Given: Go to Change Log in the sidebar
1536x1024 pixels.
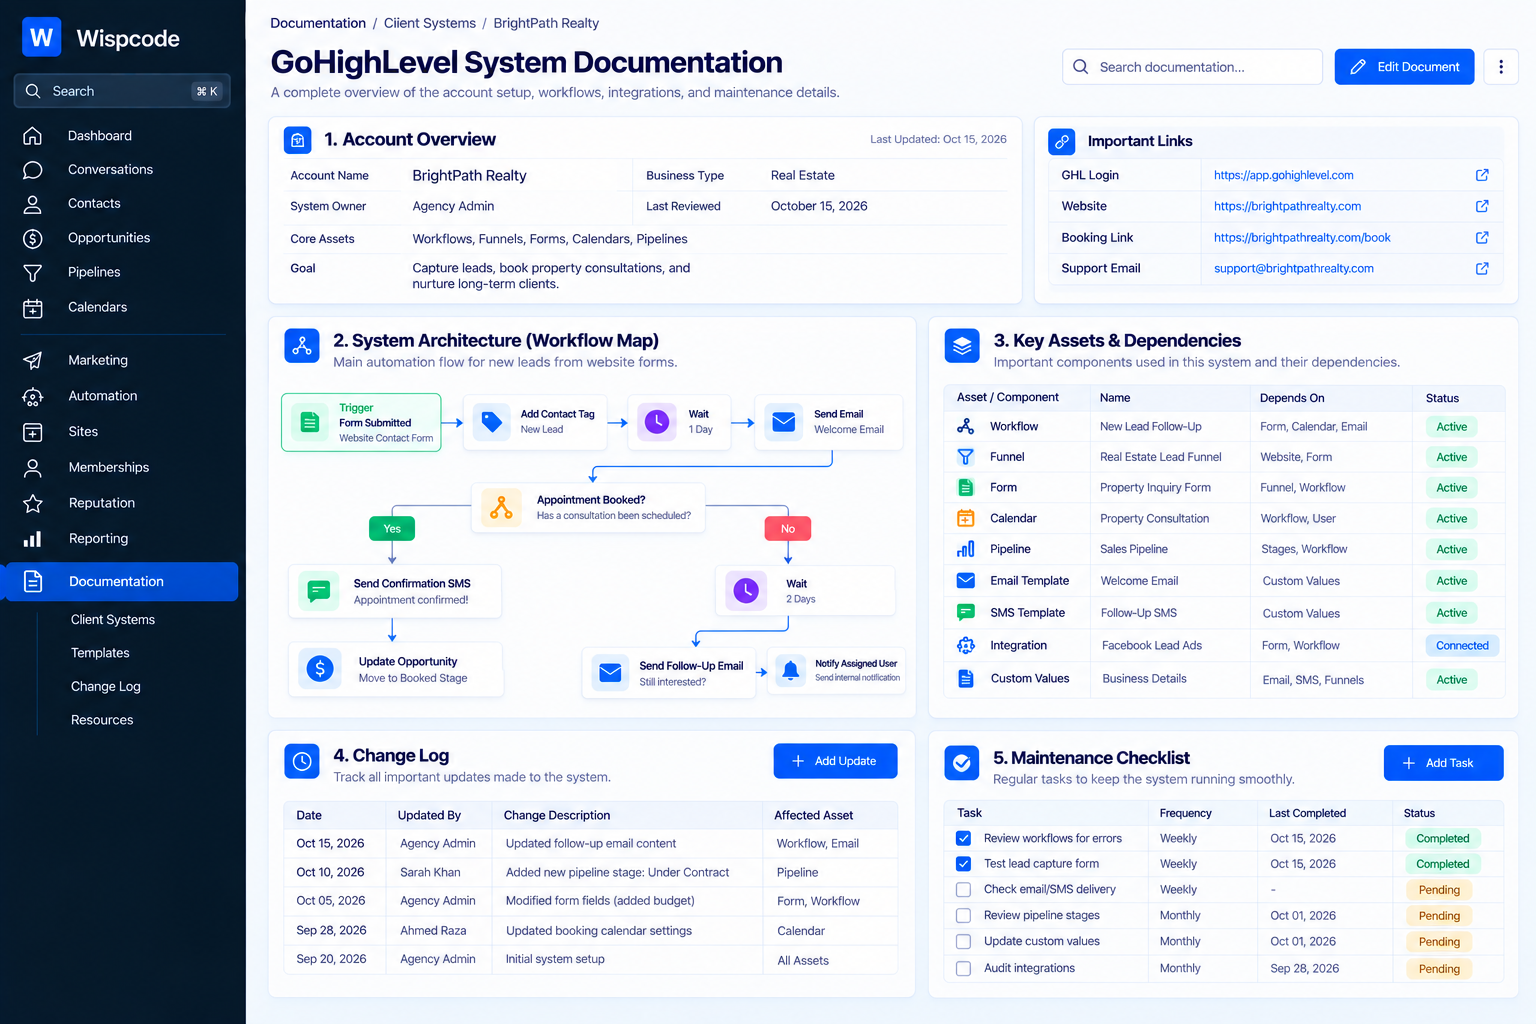Looking at the screenshot, I should (x=106, y=687).
